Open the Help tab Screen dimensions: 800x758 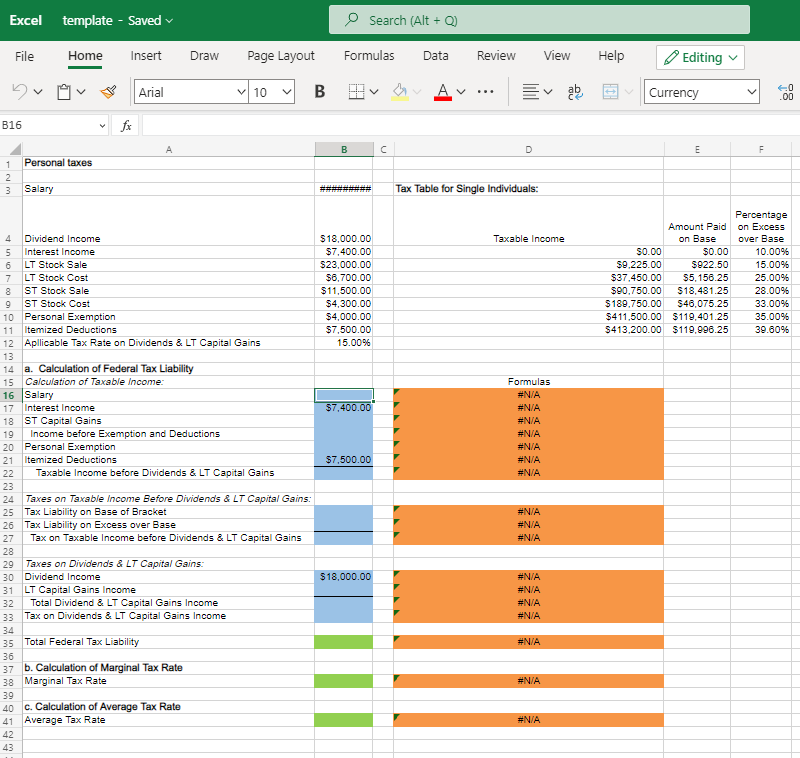point(611,56)
